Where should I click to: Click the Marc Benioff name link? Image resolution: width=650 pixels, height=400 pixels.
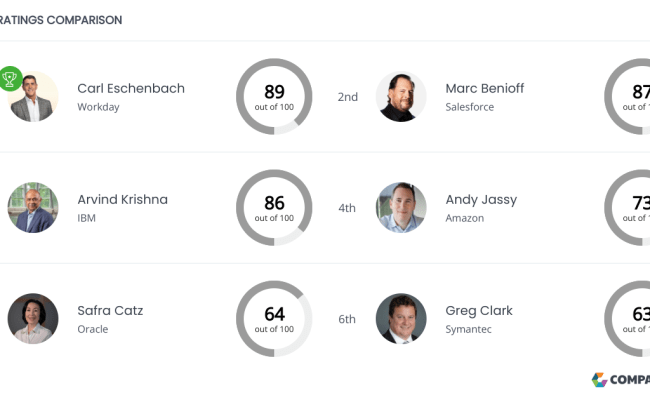coord(485,88)
